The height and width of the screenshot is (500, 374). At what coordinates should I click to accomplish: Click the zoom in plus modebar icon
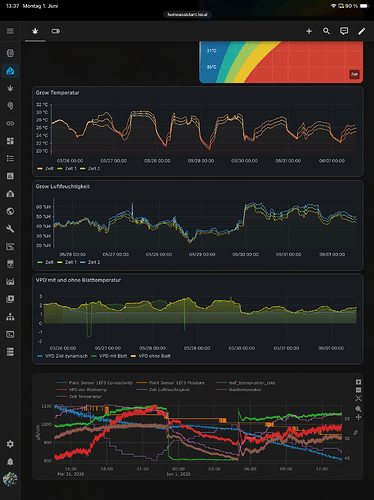click(358, 382)
